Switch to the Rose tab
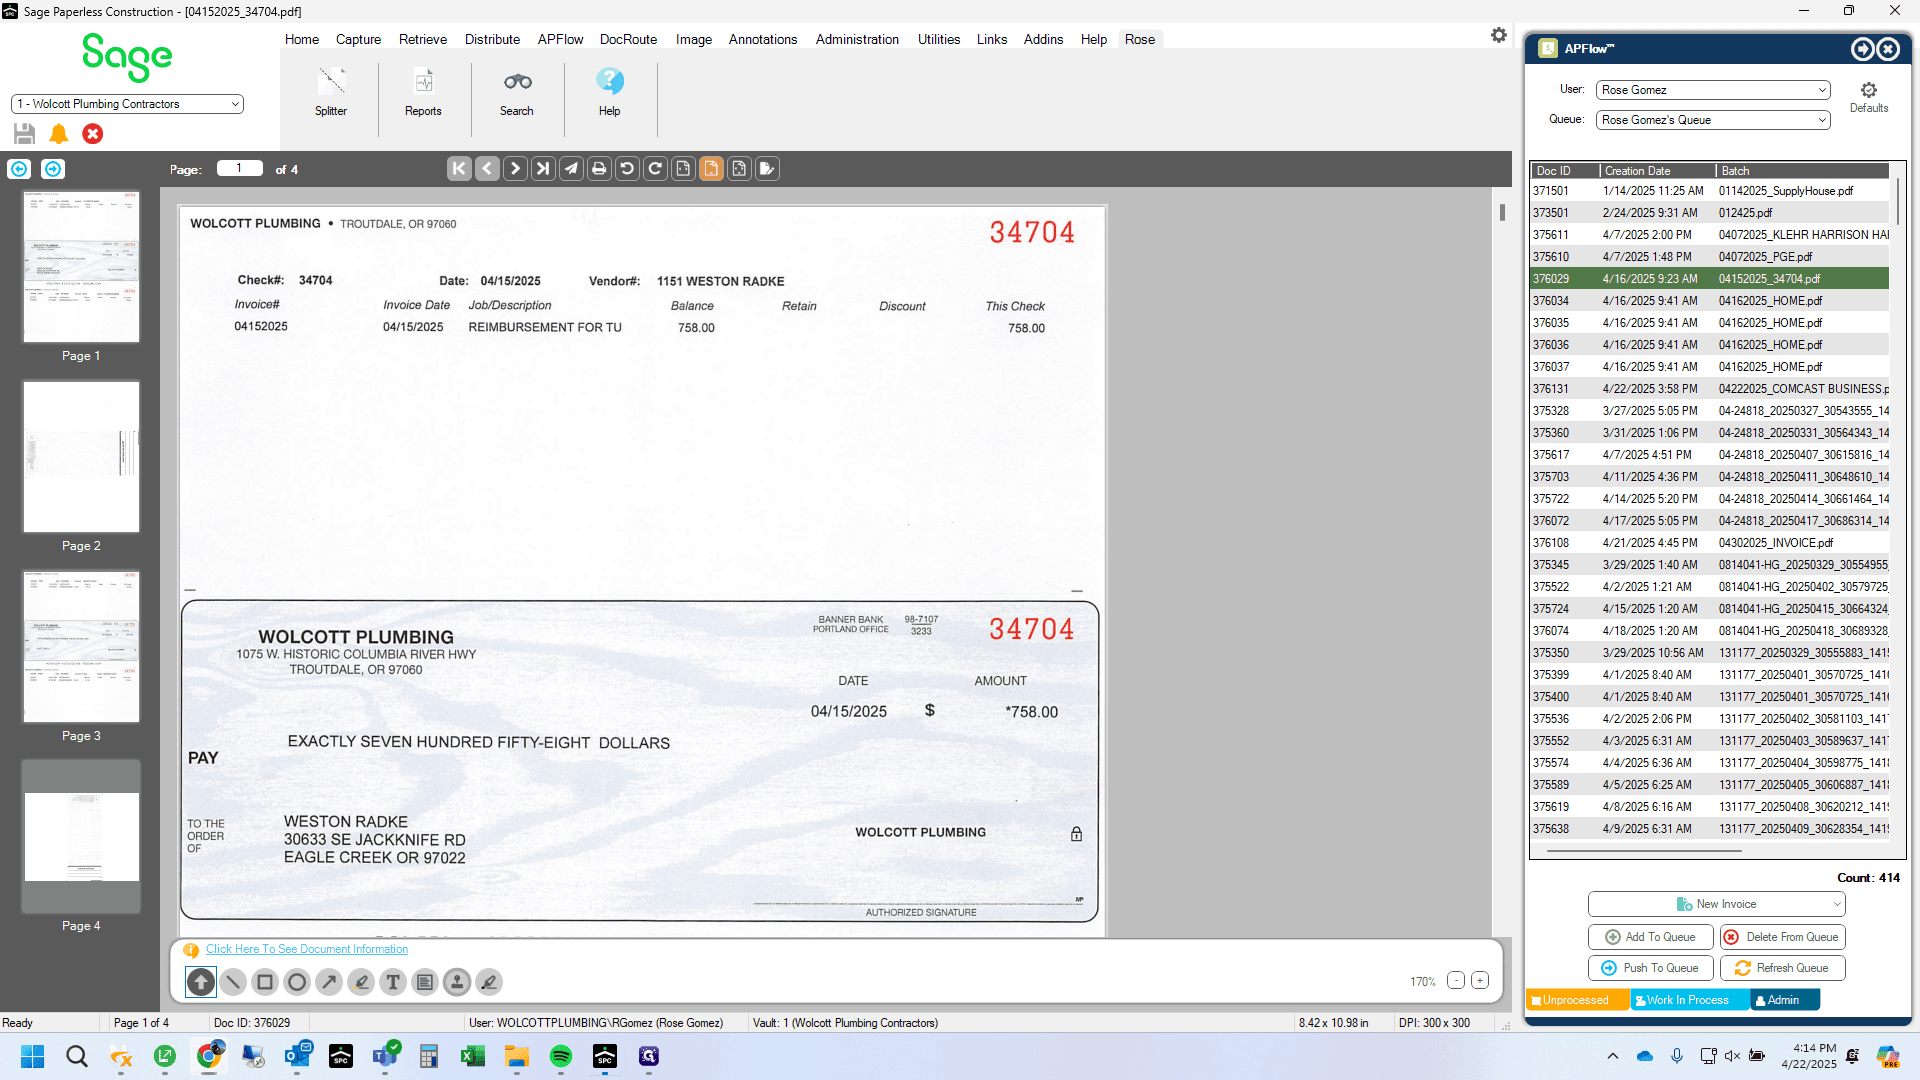This screenshot has height=1080, width=1920. pos(1139,39)
